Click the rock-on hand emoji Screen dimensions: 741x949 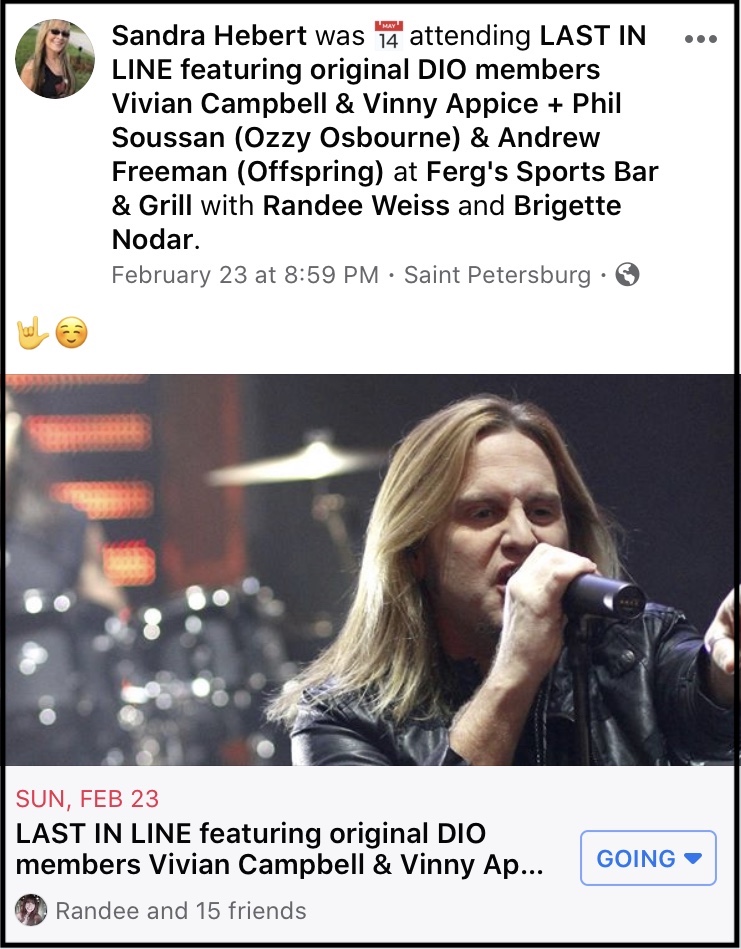coord(32,333)
